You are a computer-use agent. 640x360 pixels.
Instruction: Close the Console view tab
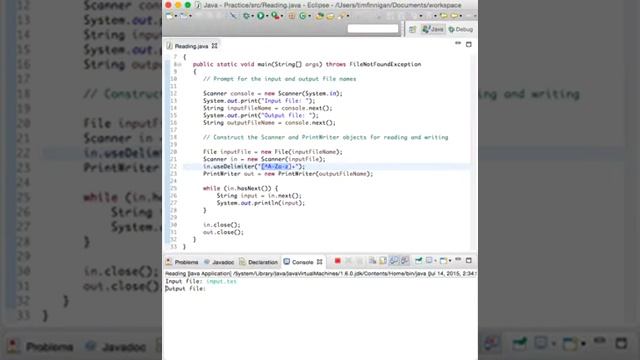320,262
